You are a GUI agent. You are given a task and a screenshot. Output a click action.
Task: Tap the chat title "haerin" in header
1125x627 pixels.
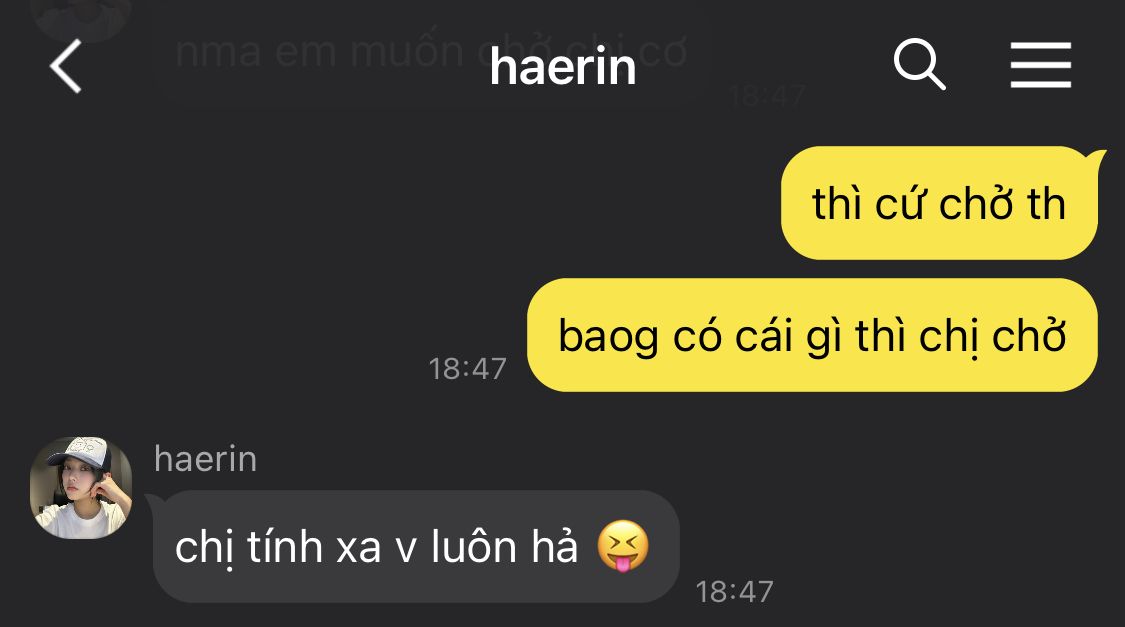pos(562,67)
